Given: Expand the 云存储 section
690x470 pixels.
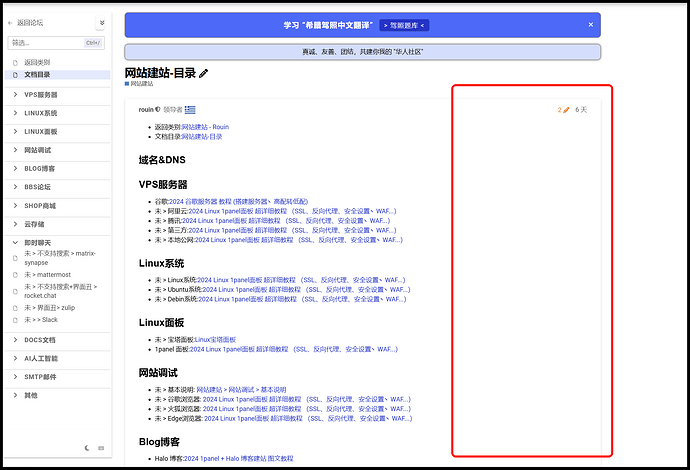Looking at the screenshot, I should tap(34, 224).
